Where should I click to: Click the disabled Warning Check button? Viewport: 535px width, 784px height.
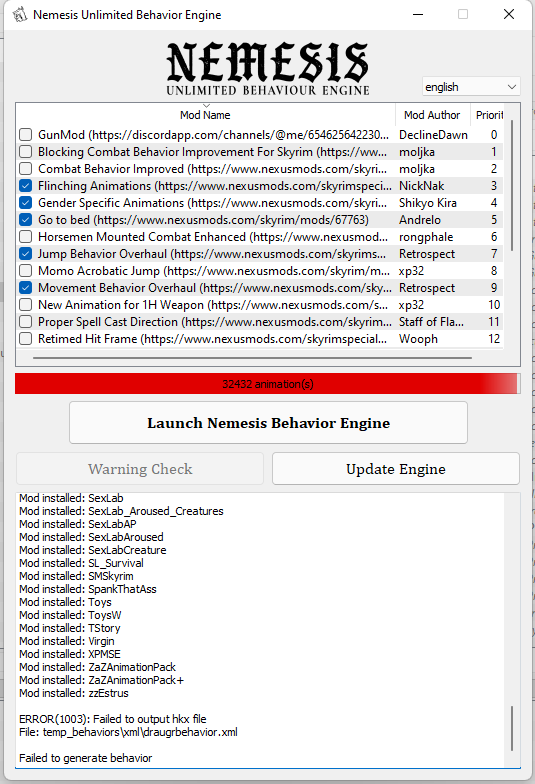pyautogui.click(x=140, y=469)
